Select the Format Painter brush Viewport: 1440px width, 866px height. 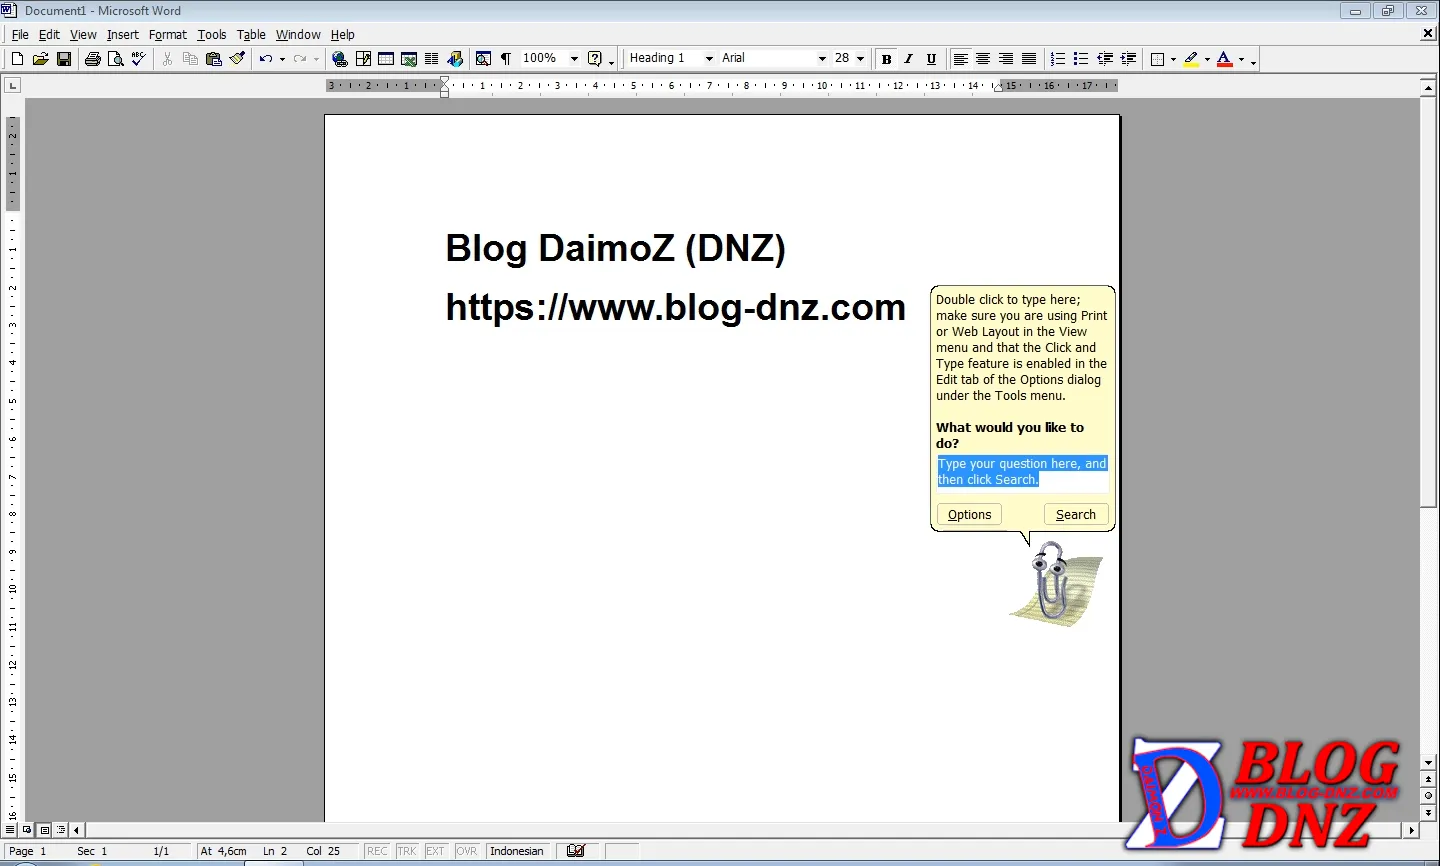click(x=237, y=59)
